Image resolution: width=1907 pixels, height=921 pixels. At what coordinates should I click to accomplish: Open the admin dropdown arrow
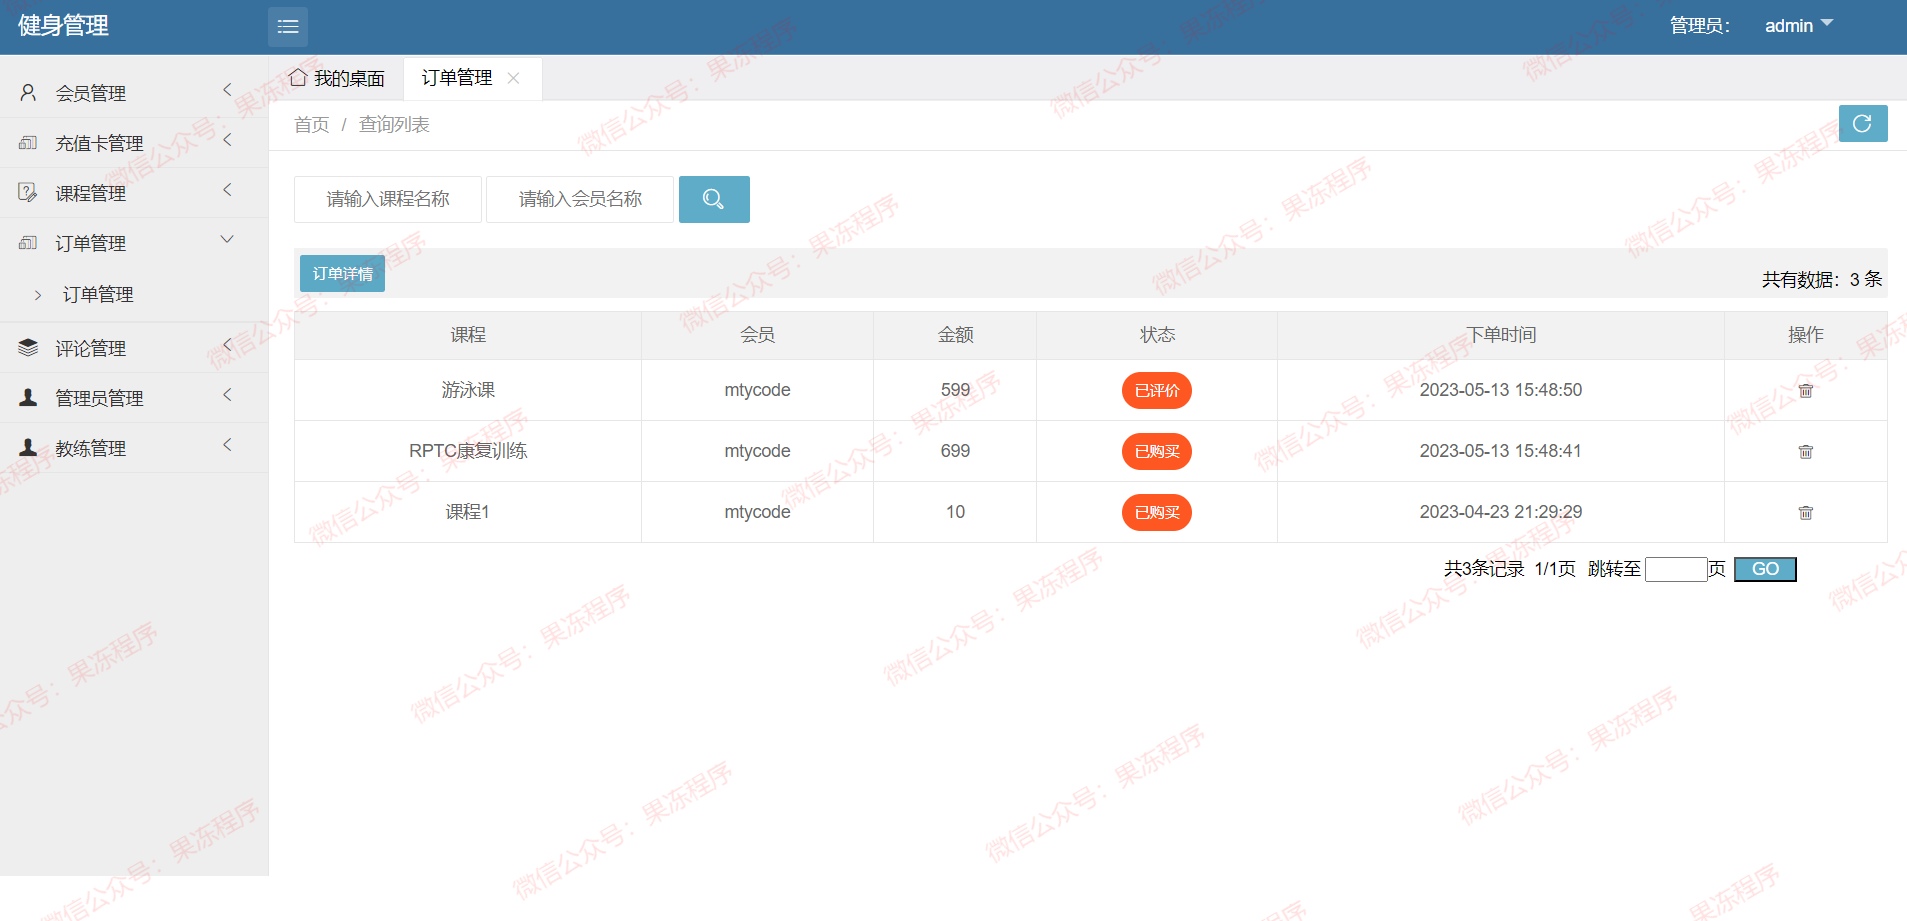pos(1827,23)
